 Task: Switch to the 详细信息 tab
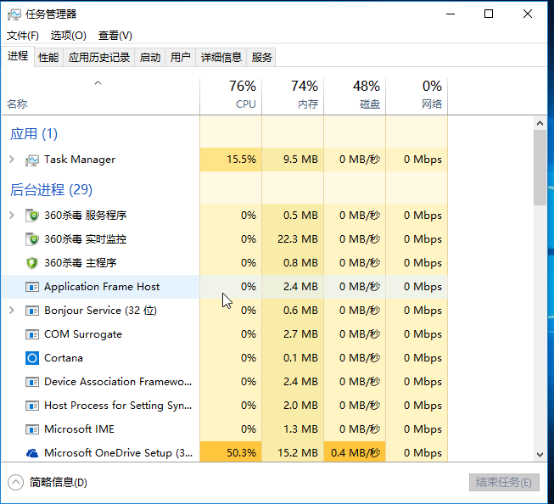(221, 57)
